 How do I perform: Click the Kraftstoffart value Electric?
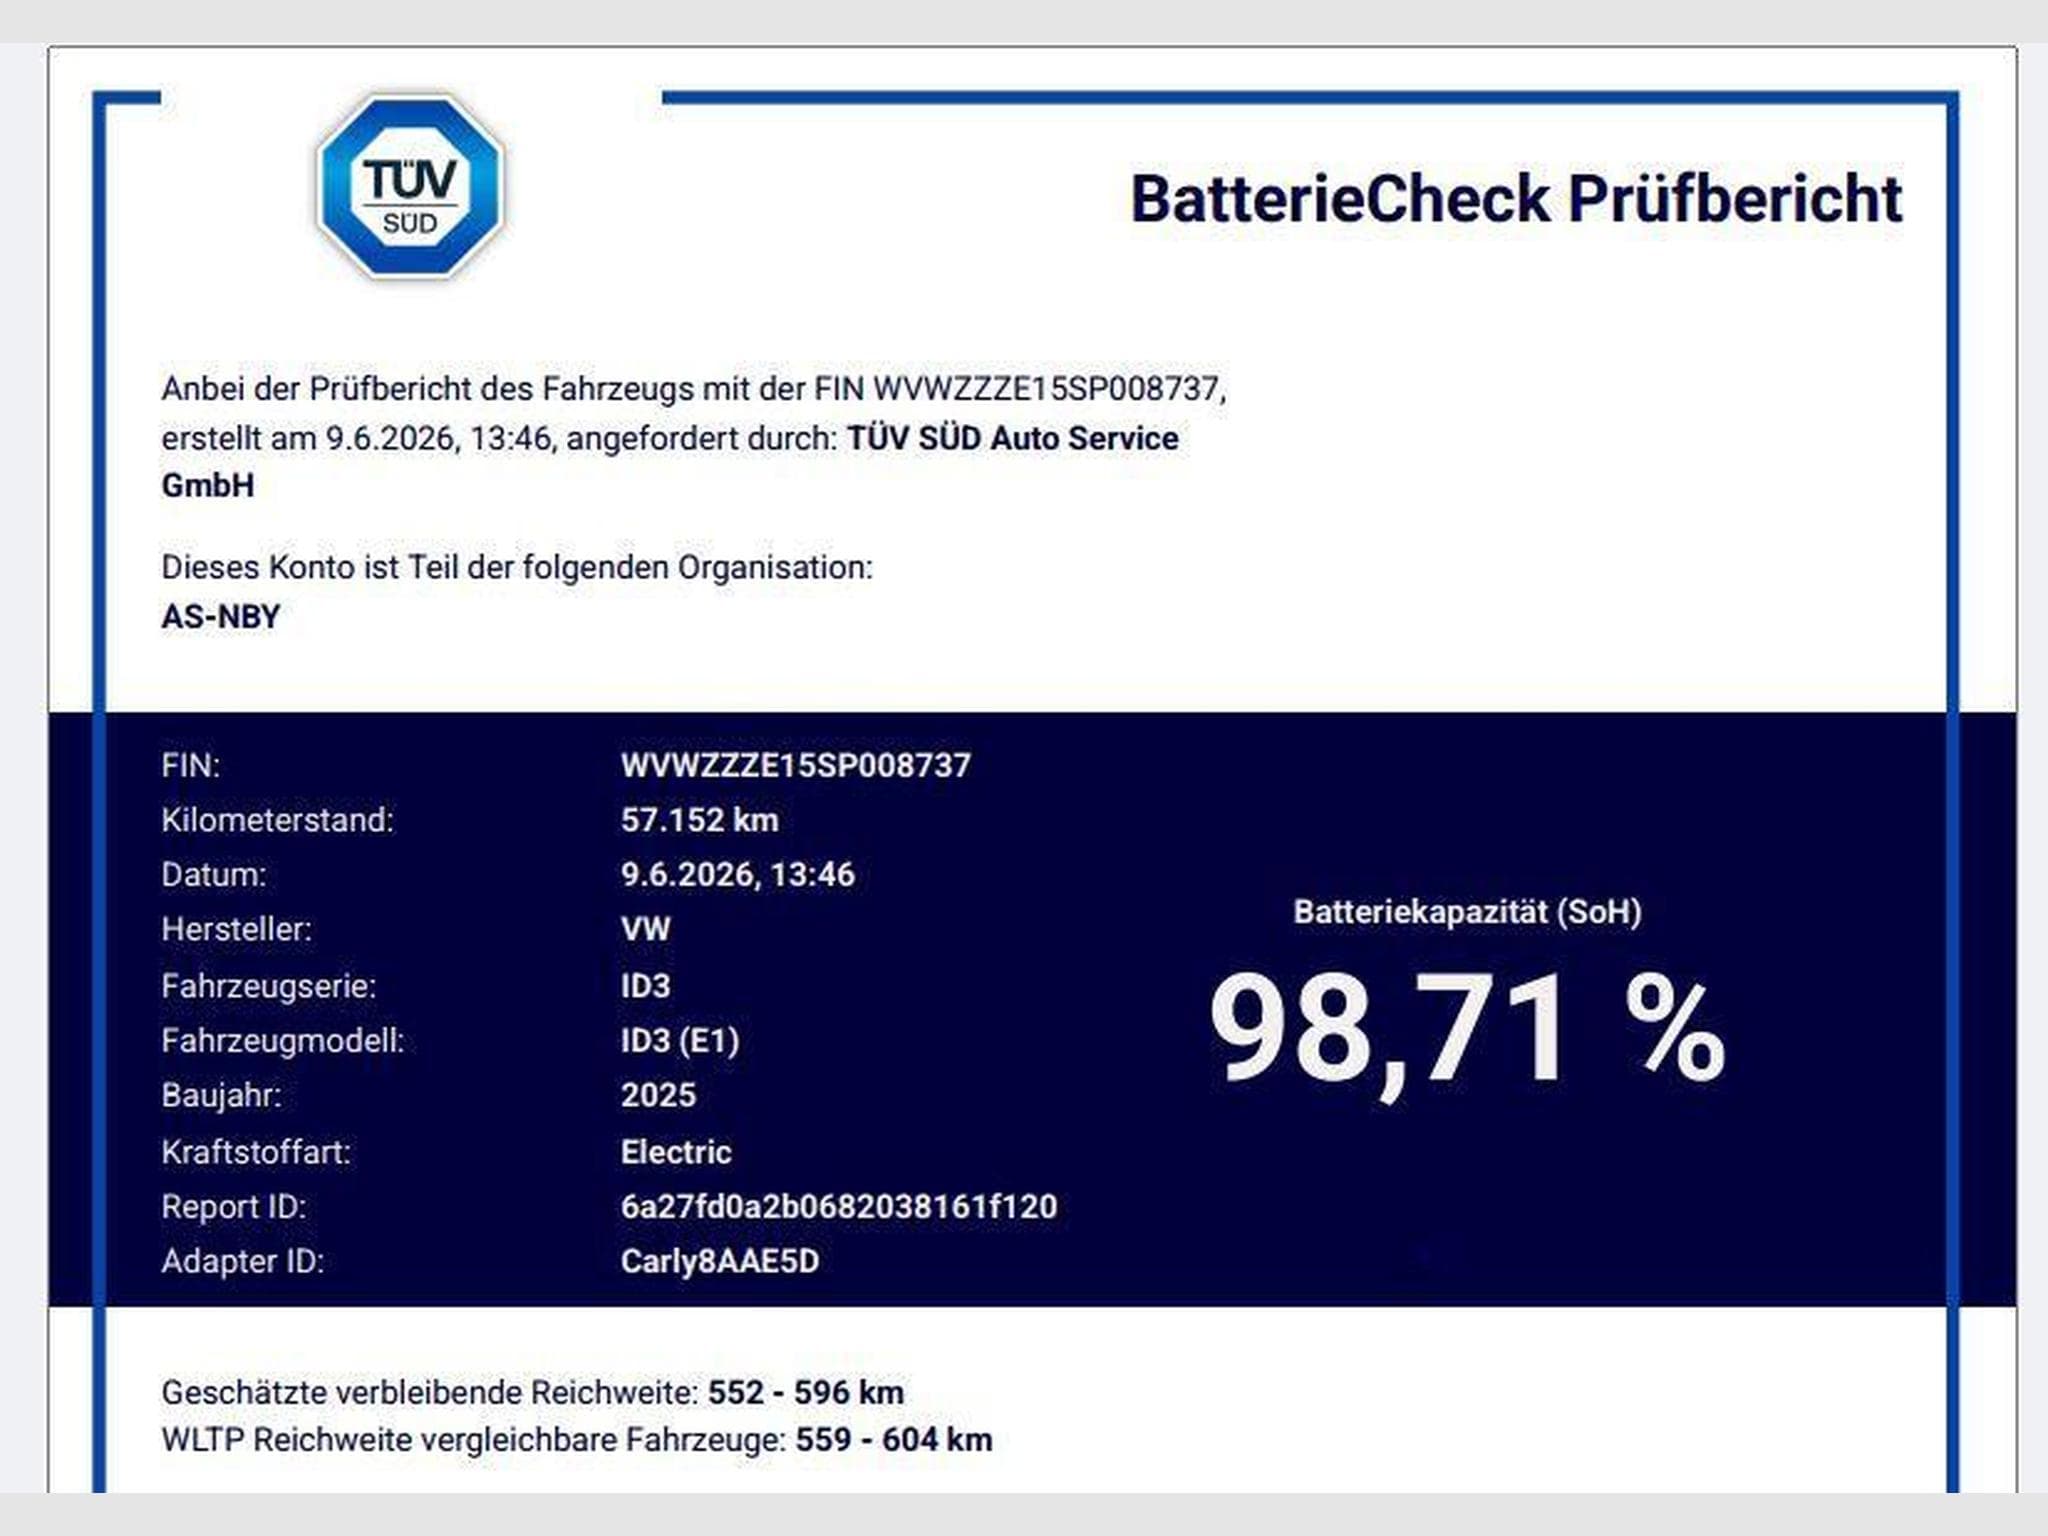pos(676,1152)
